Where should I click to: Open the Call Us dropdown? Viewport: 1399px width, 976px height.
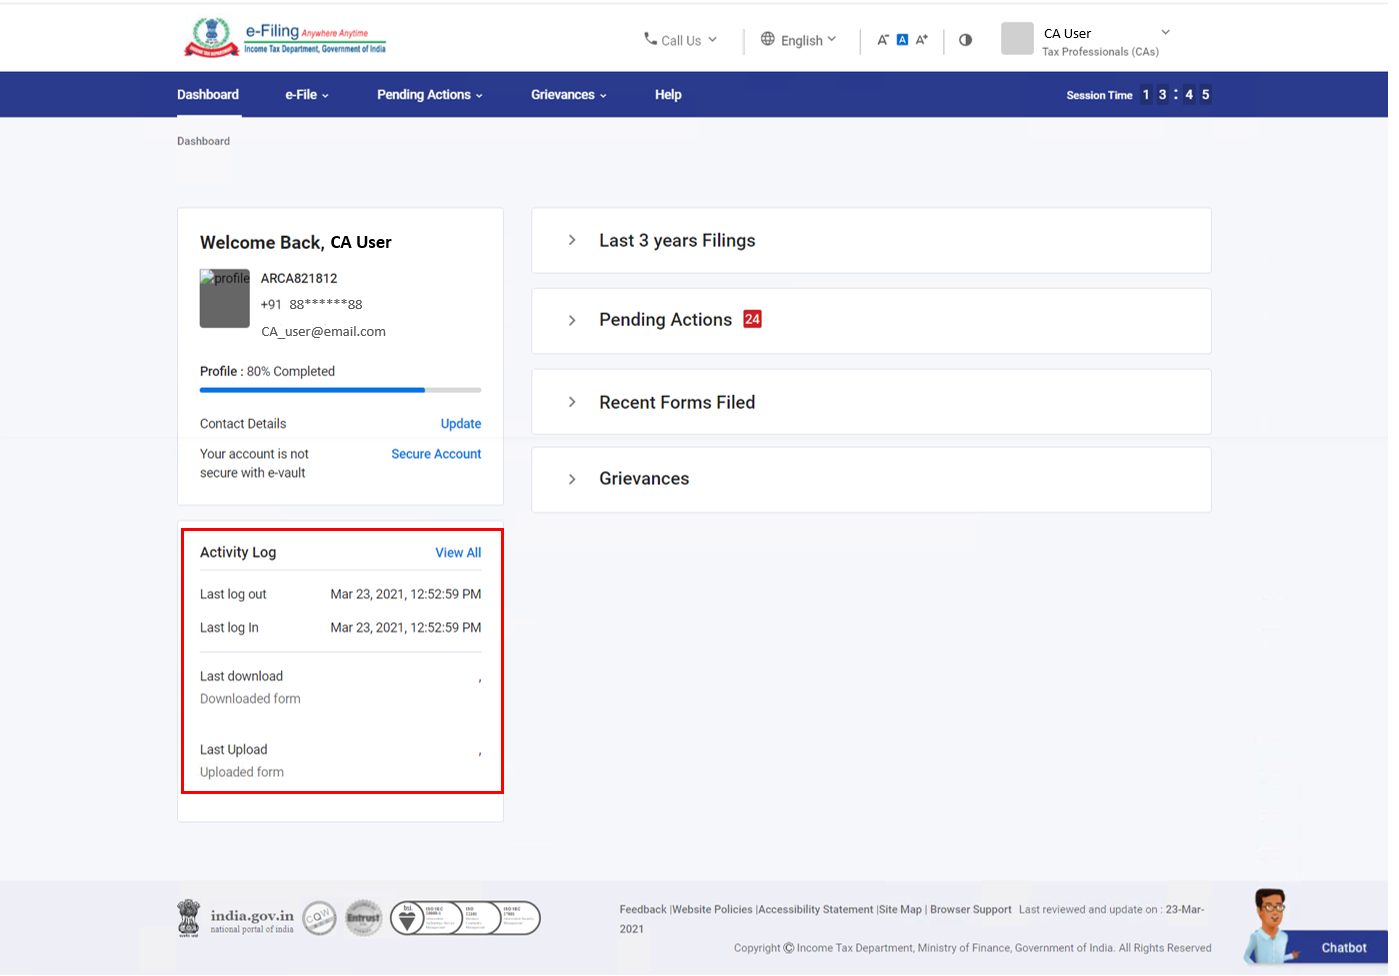click(681, 40)
